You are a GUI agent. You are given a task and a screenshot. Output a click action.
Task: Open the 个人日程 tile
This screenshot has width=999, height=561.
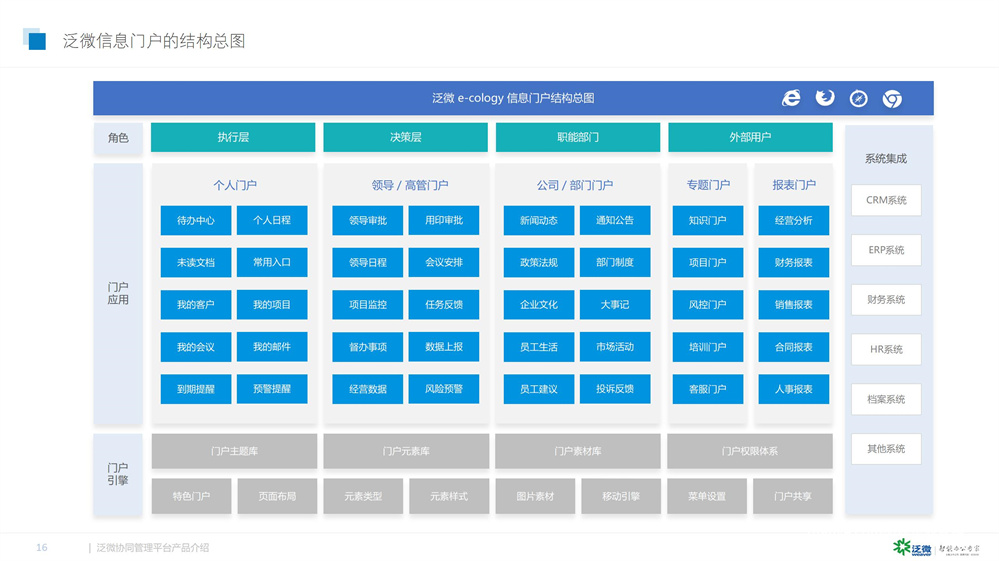coord(272,220)
